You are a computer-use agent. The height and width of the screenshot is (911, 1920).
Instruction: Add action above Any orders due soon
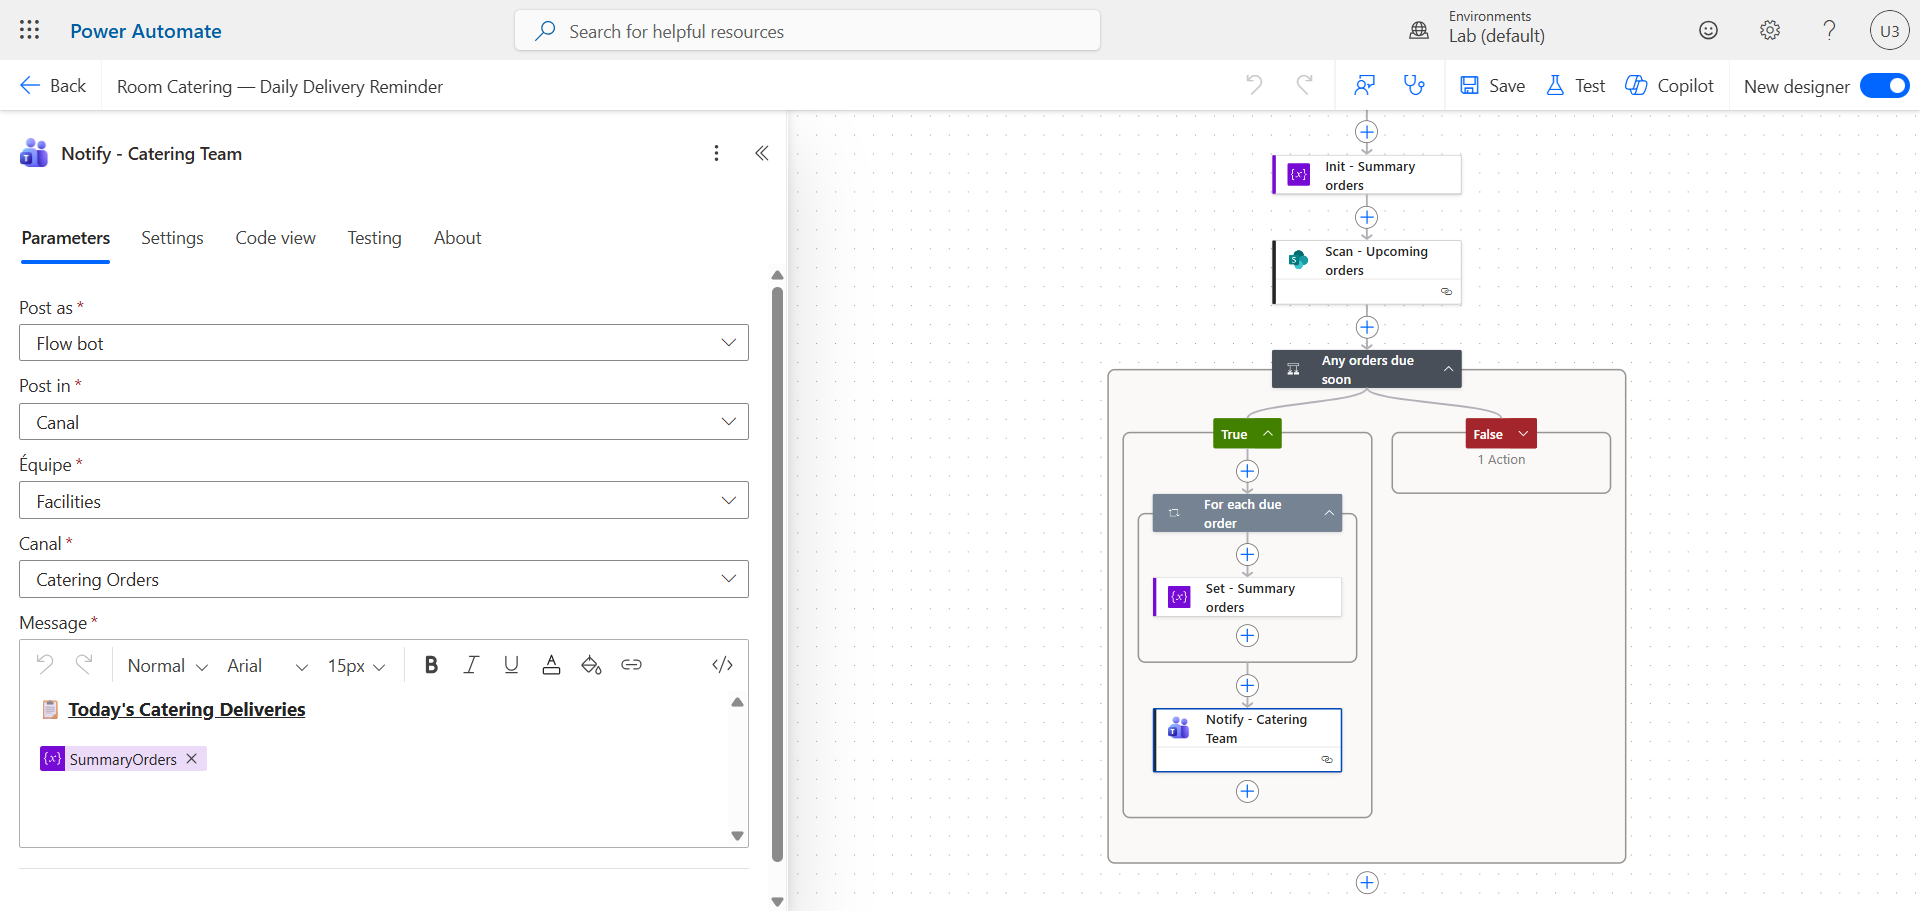[x=1367, y=327]
